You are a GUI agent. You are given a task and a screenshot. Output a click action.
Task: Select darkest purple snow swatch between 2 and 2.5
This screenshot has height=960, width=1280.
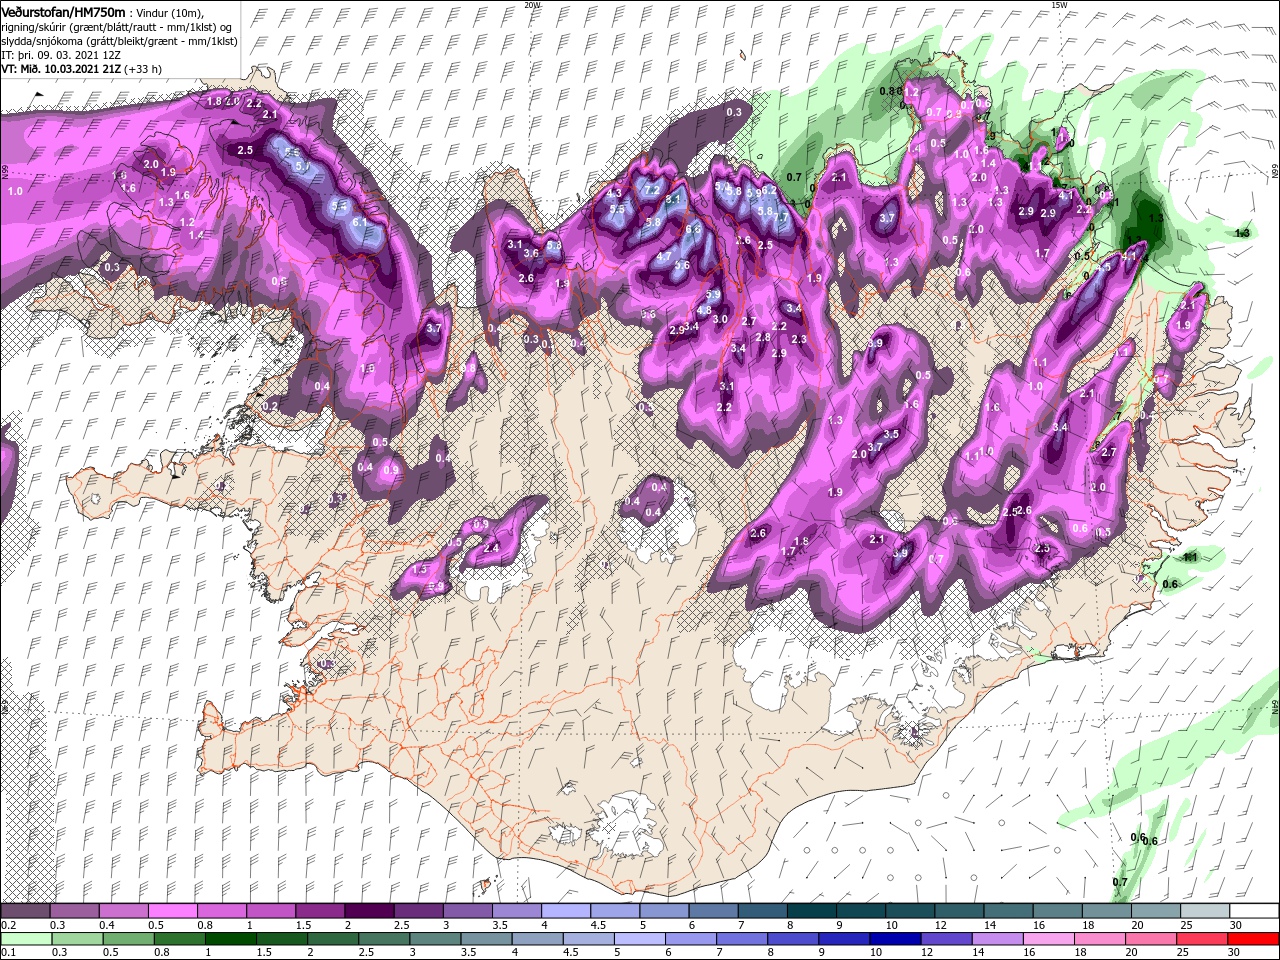tap(368, 911)
